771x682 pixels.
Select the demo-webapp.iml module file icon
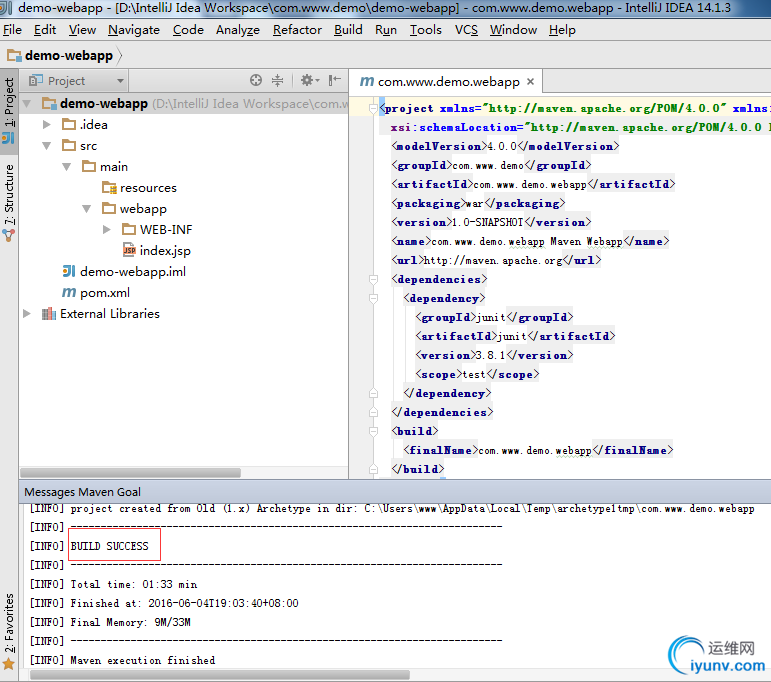tap(69, 271)
